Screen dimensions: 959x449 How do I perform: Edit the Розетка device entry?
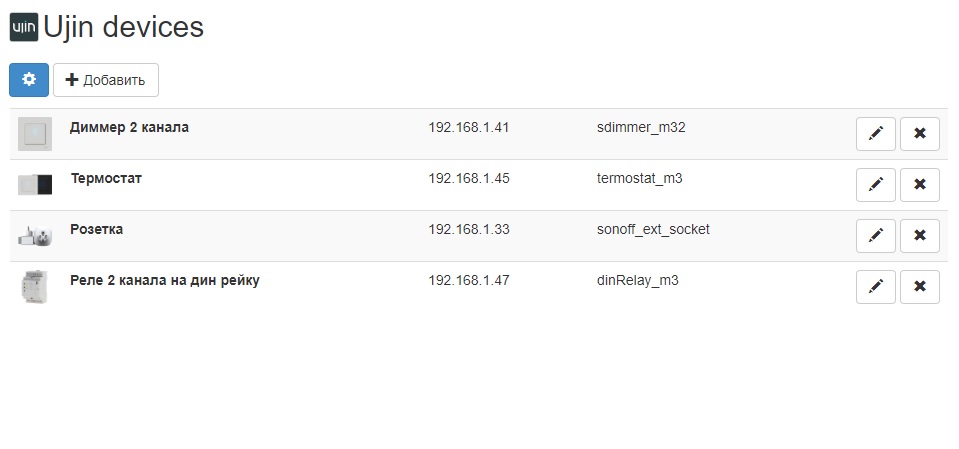876,236
